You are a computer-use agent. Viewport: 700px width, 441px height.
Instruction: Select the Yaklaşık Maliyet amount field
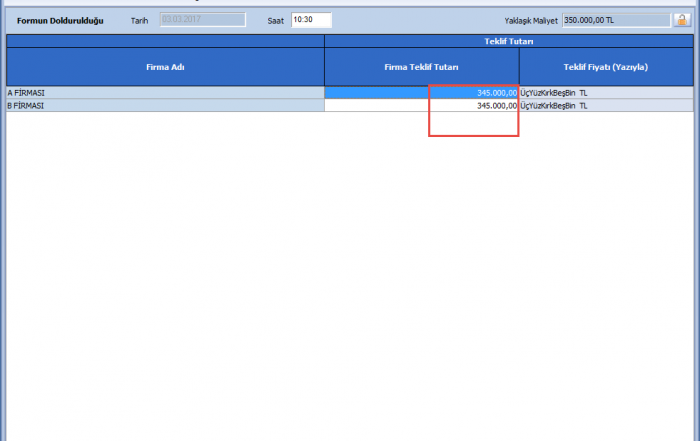pos(615,20)
